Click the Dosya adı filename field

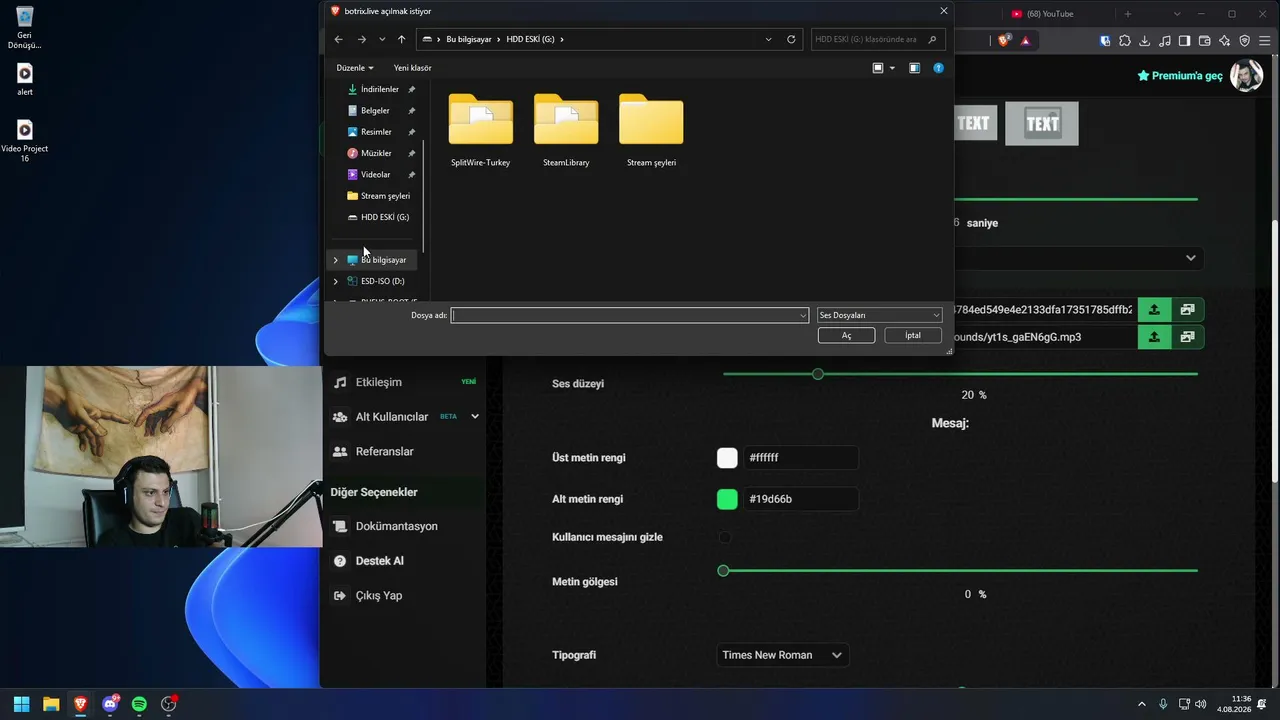point(629,315)
